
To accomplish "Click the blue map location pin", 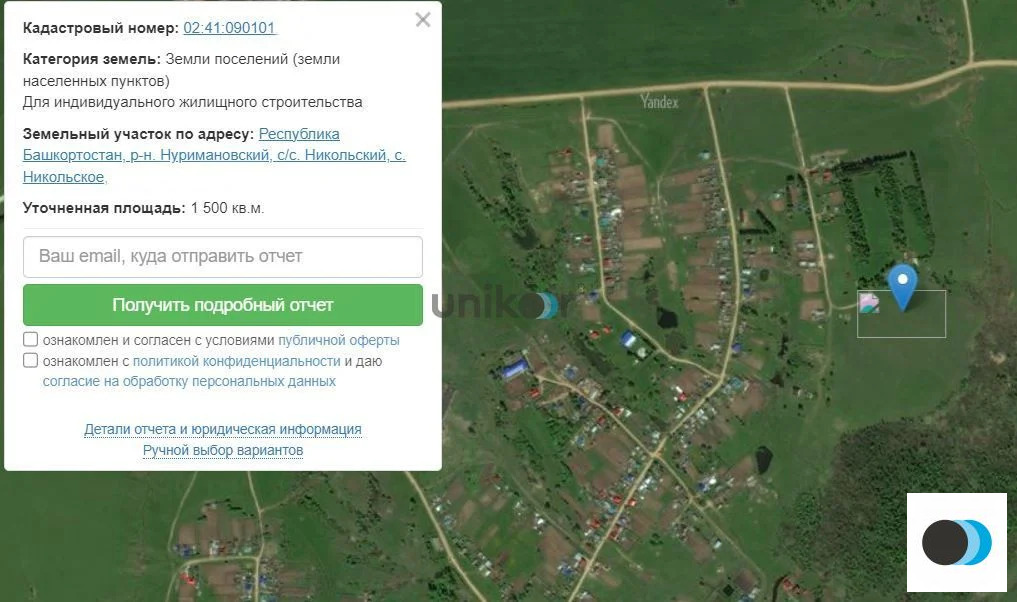I will [x=902, y=285].
